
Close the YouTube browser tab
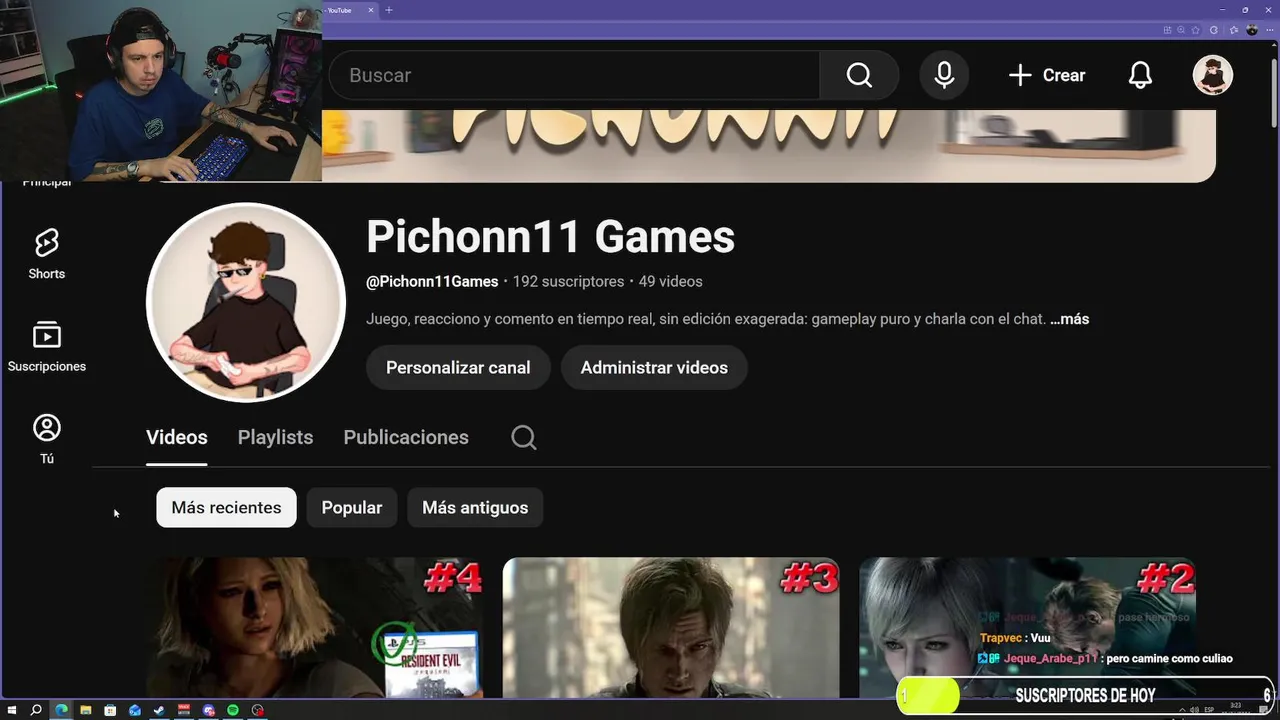coord(371,10)
